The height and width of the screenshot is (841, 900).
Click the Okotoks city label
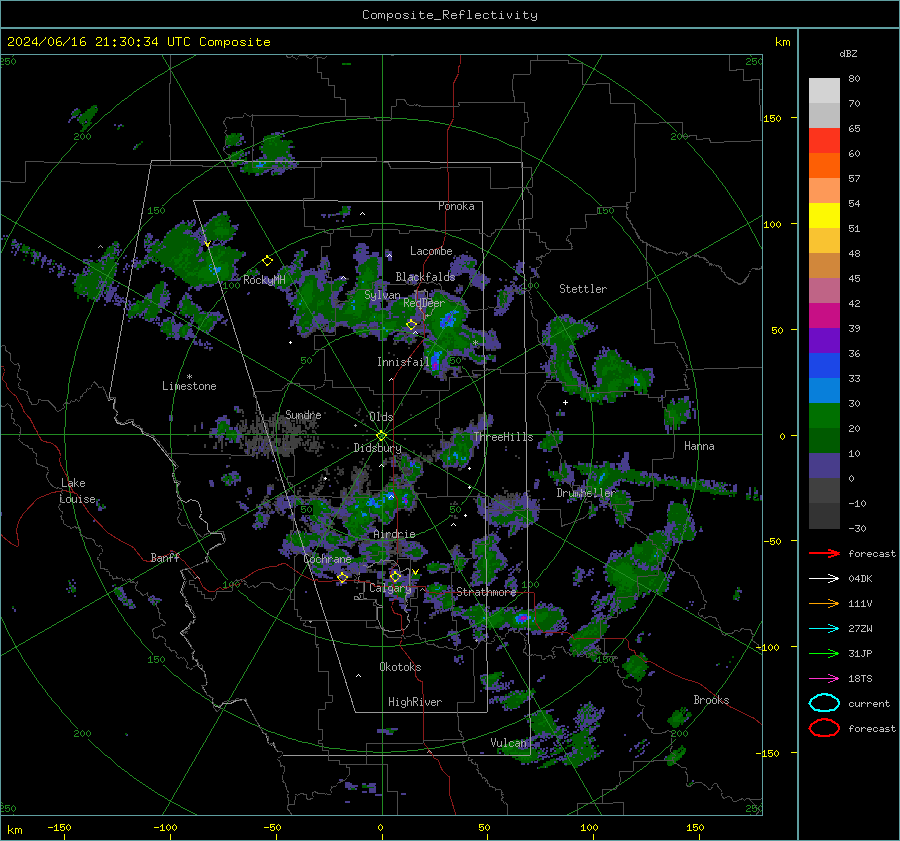click(400, 667)
